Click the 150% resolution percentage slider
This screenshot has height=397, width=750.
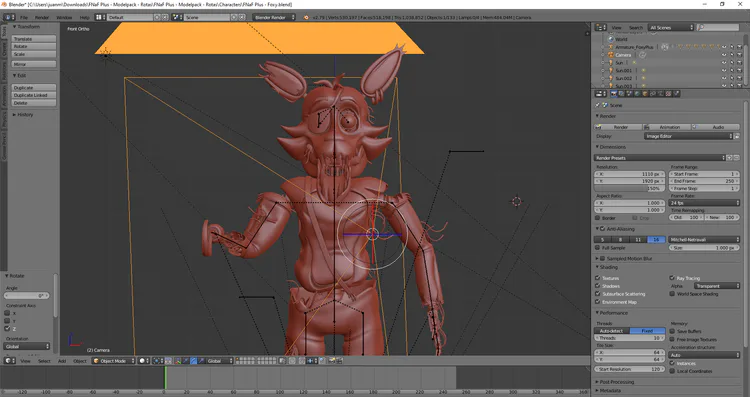tap(630, 188)
